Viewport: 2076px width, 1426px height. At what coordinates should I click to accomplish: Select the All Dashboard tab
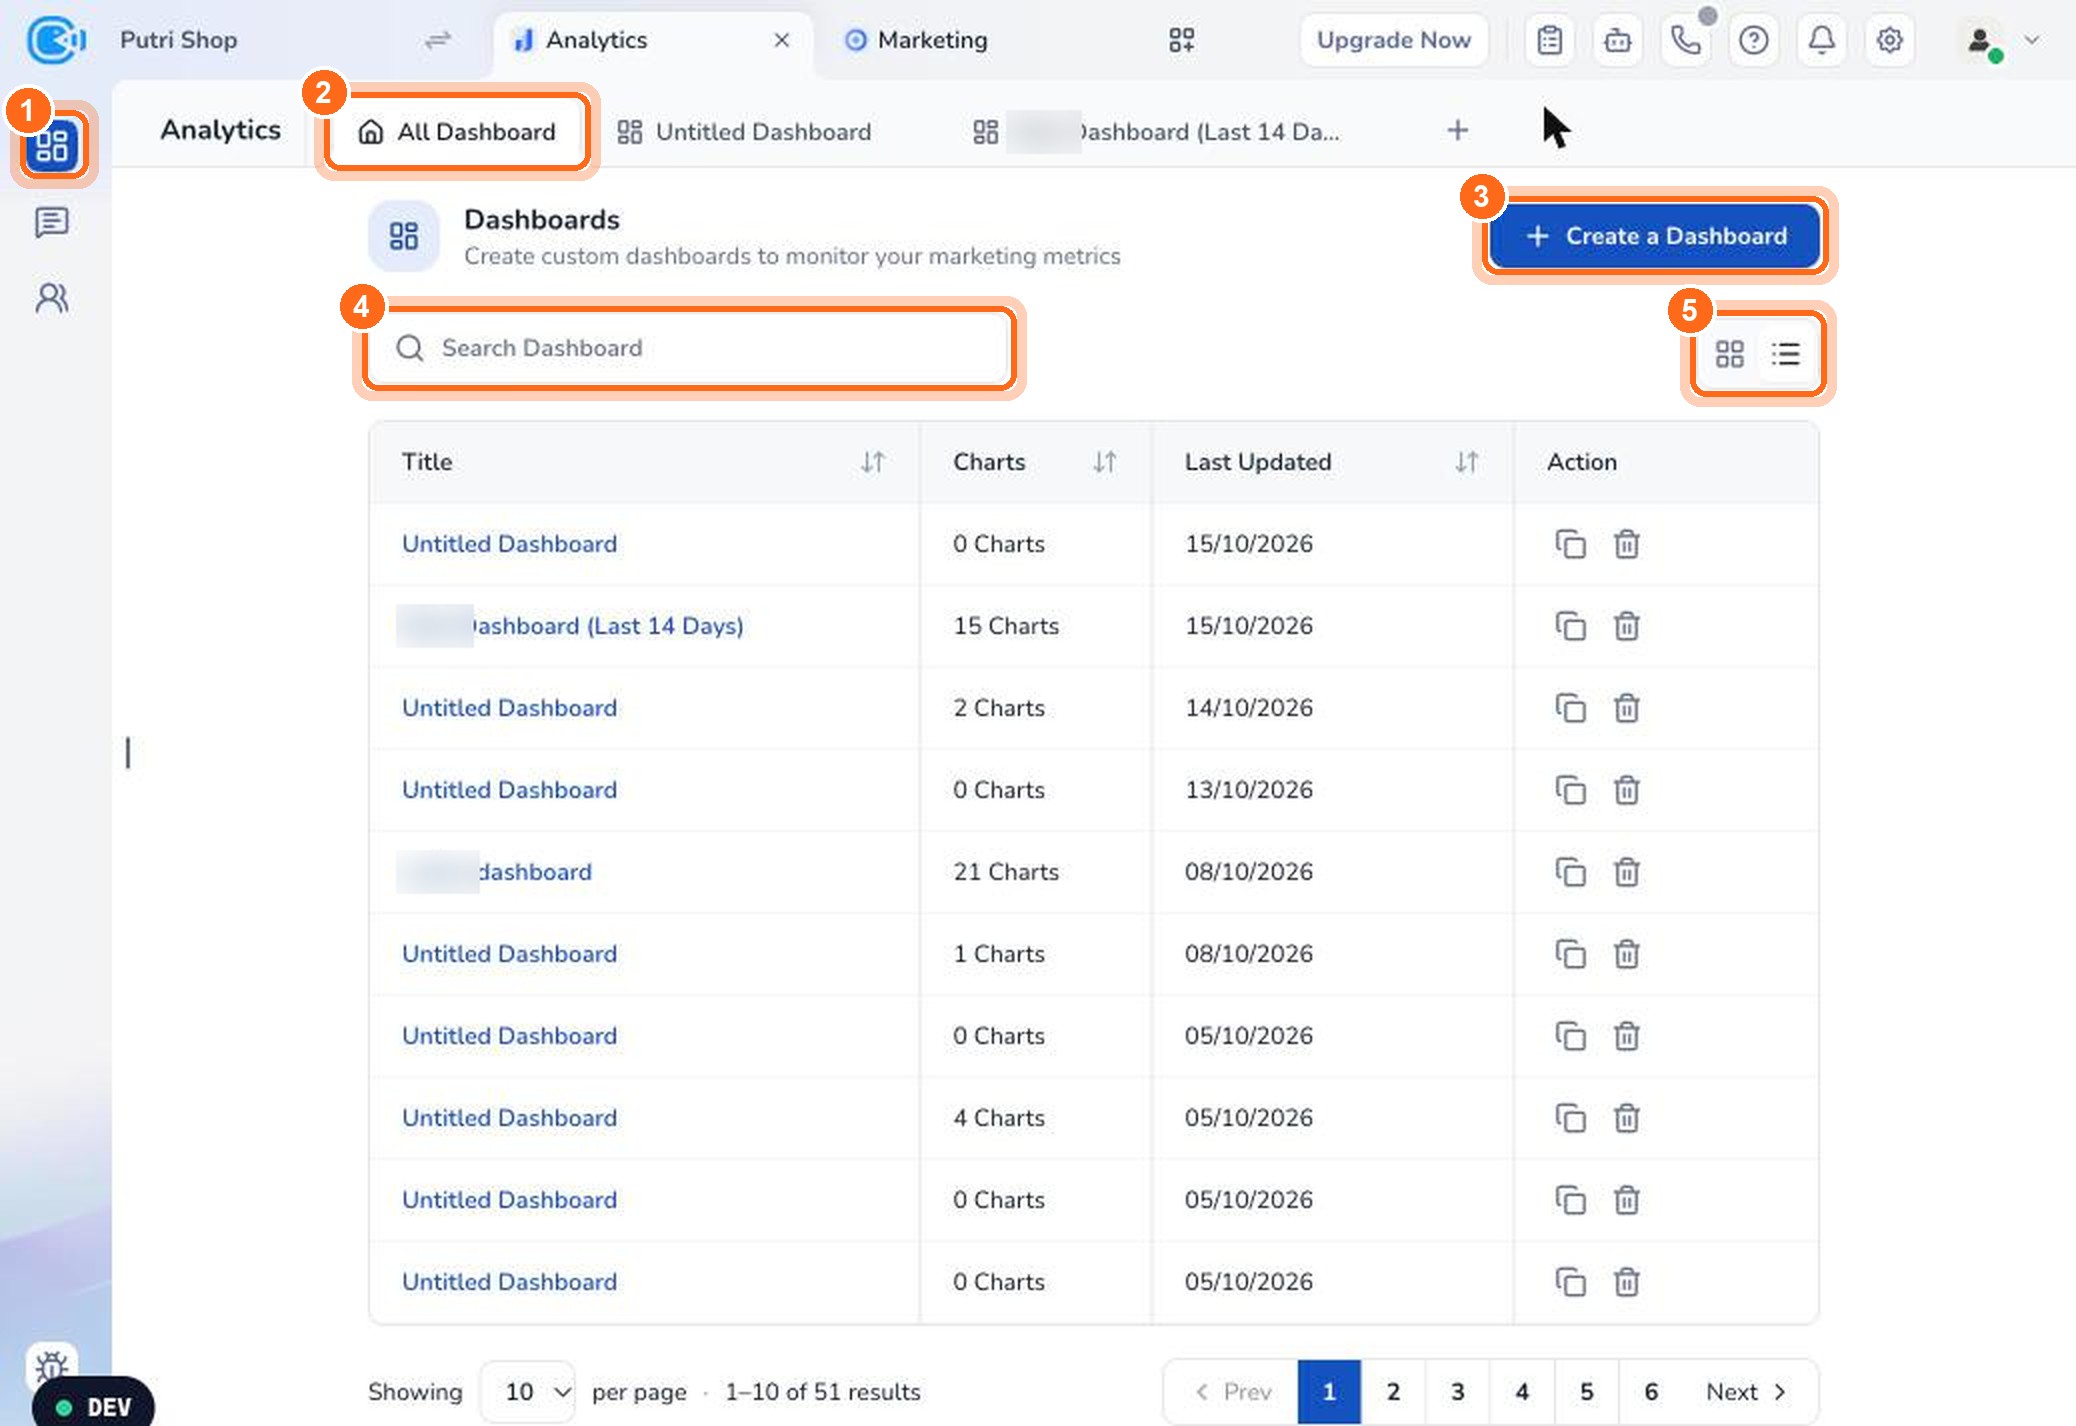[x=457, y=132]
